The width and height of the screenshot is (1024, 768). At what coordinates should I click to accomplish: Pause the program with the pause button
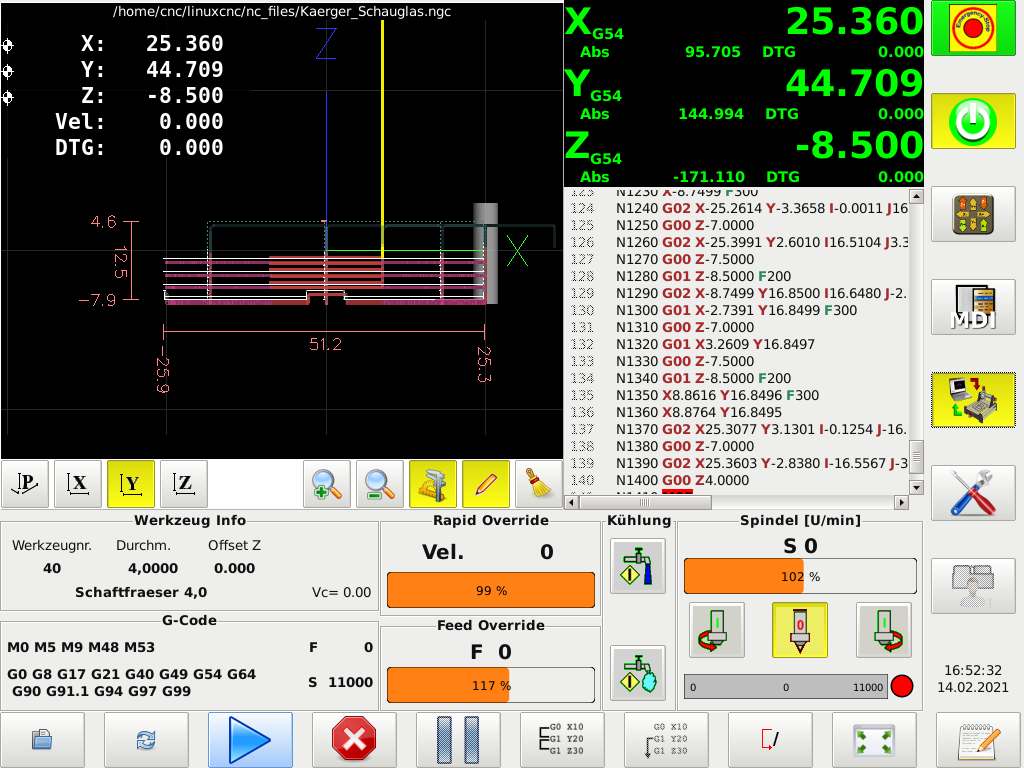[x=458, y=740]
